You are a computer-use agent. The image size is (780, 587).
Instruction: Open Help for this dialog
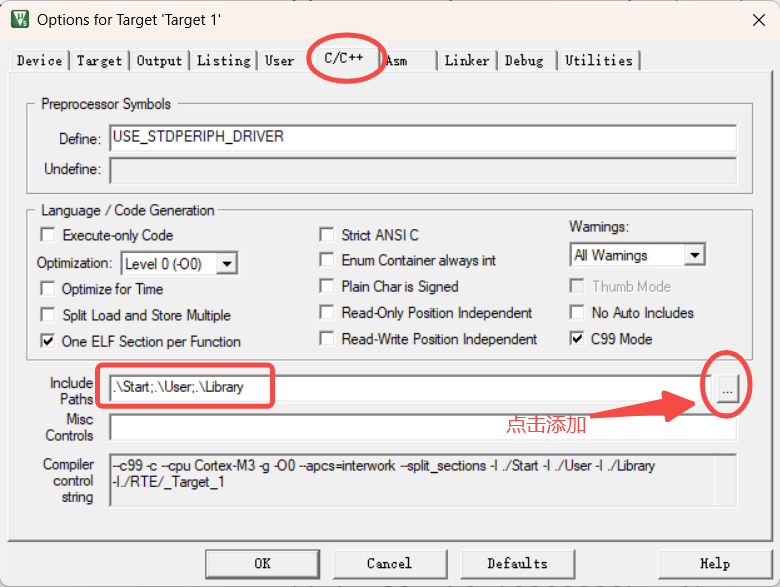pyautogui.click(x=715, y=564)
